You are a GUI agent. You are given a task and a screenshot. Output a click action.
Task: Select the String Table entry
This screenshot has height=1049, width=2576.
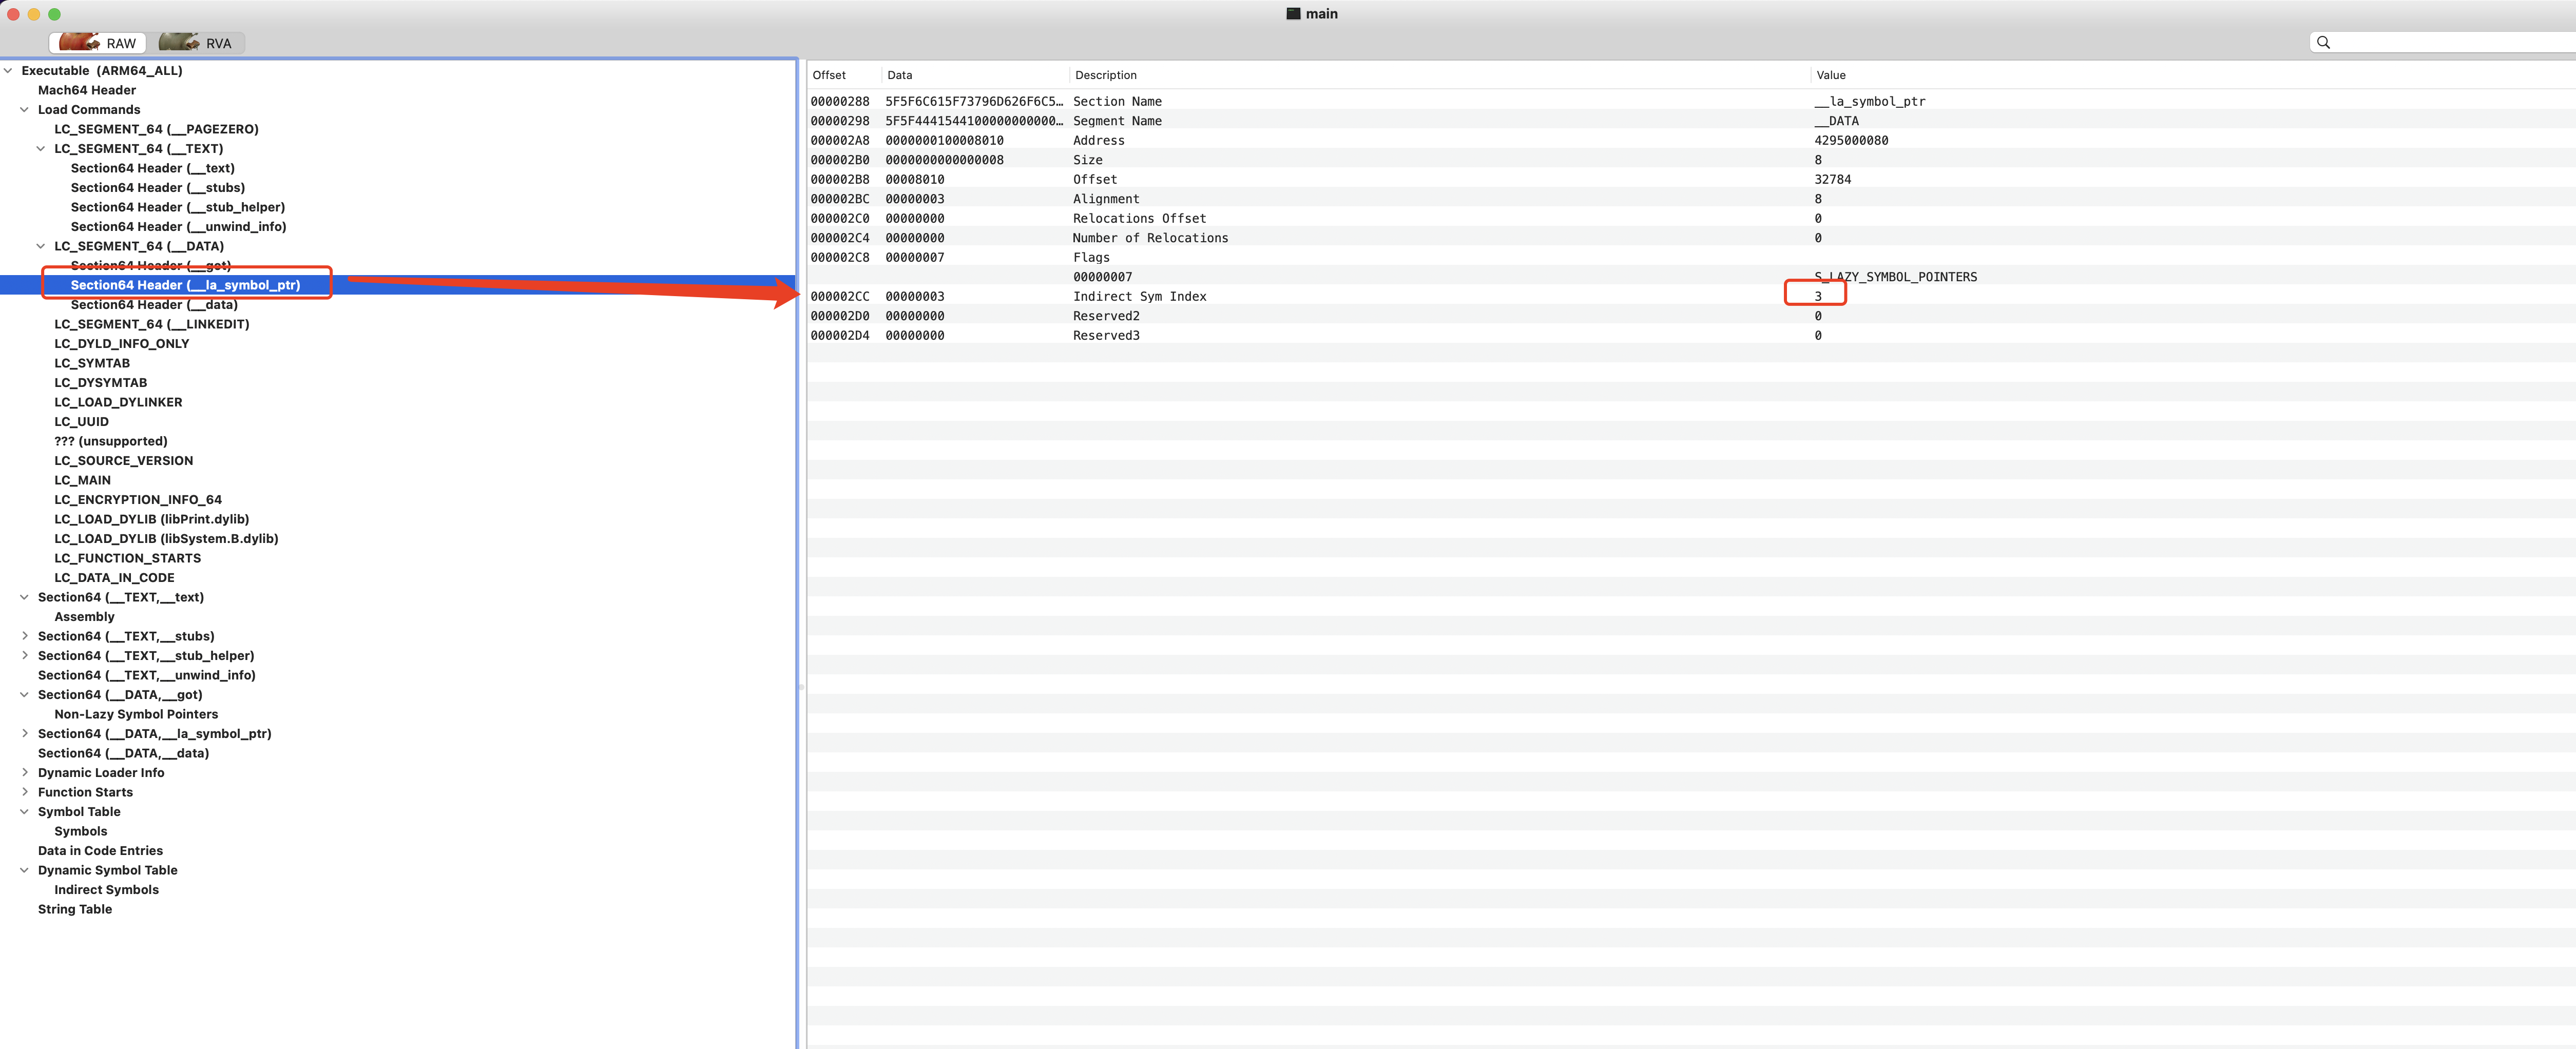tap(75, 909)
